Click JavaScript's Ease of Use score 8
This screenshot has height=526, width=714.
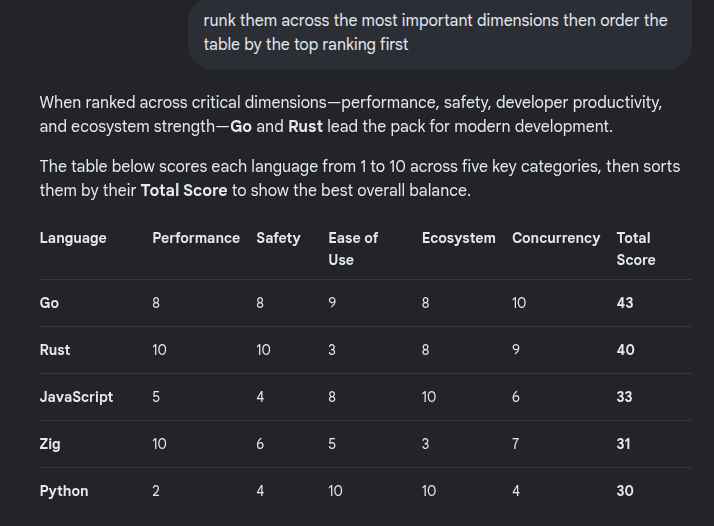tap(332, 397)
